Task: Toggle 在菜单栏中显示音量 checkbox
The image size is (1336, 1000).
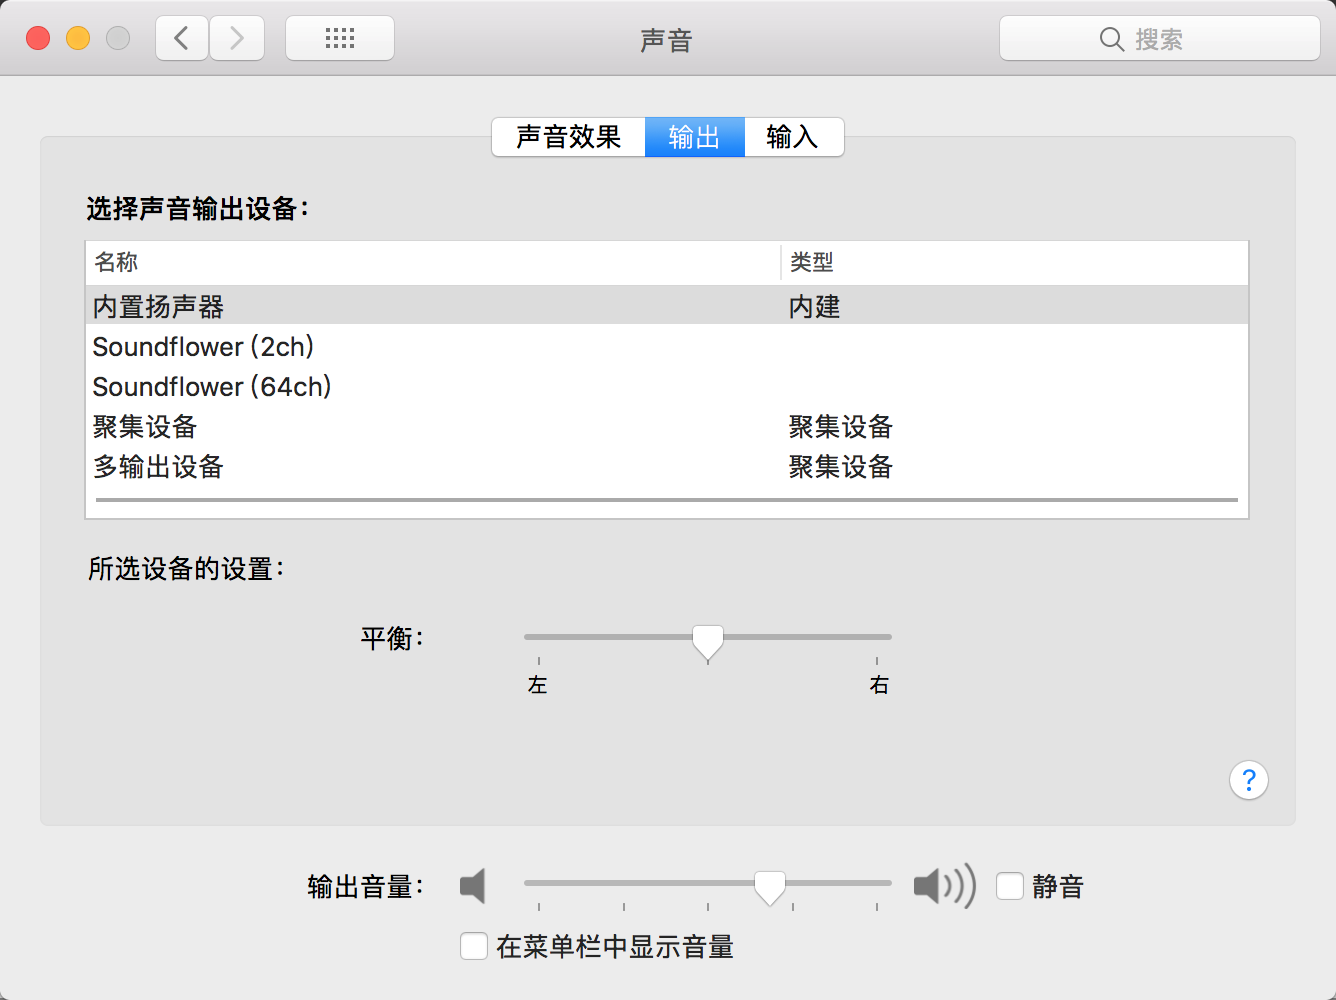Action: (474, 946)
